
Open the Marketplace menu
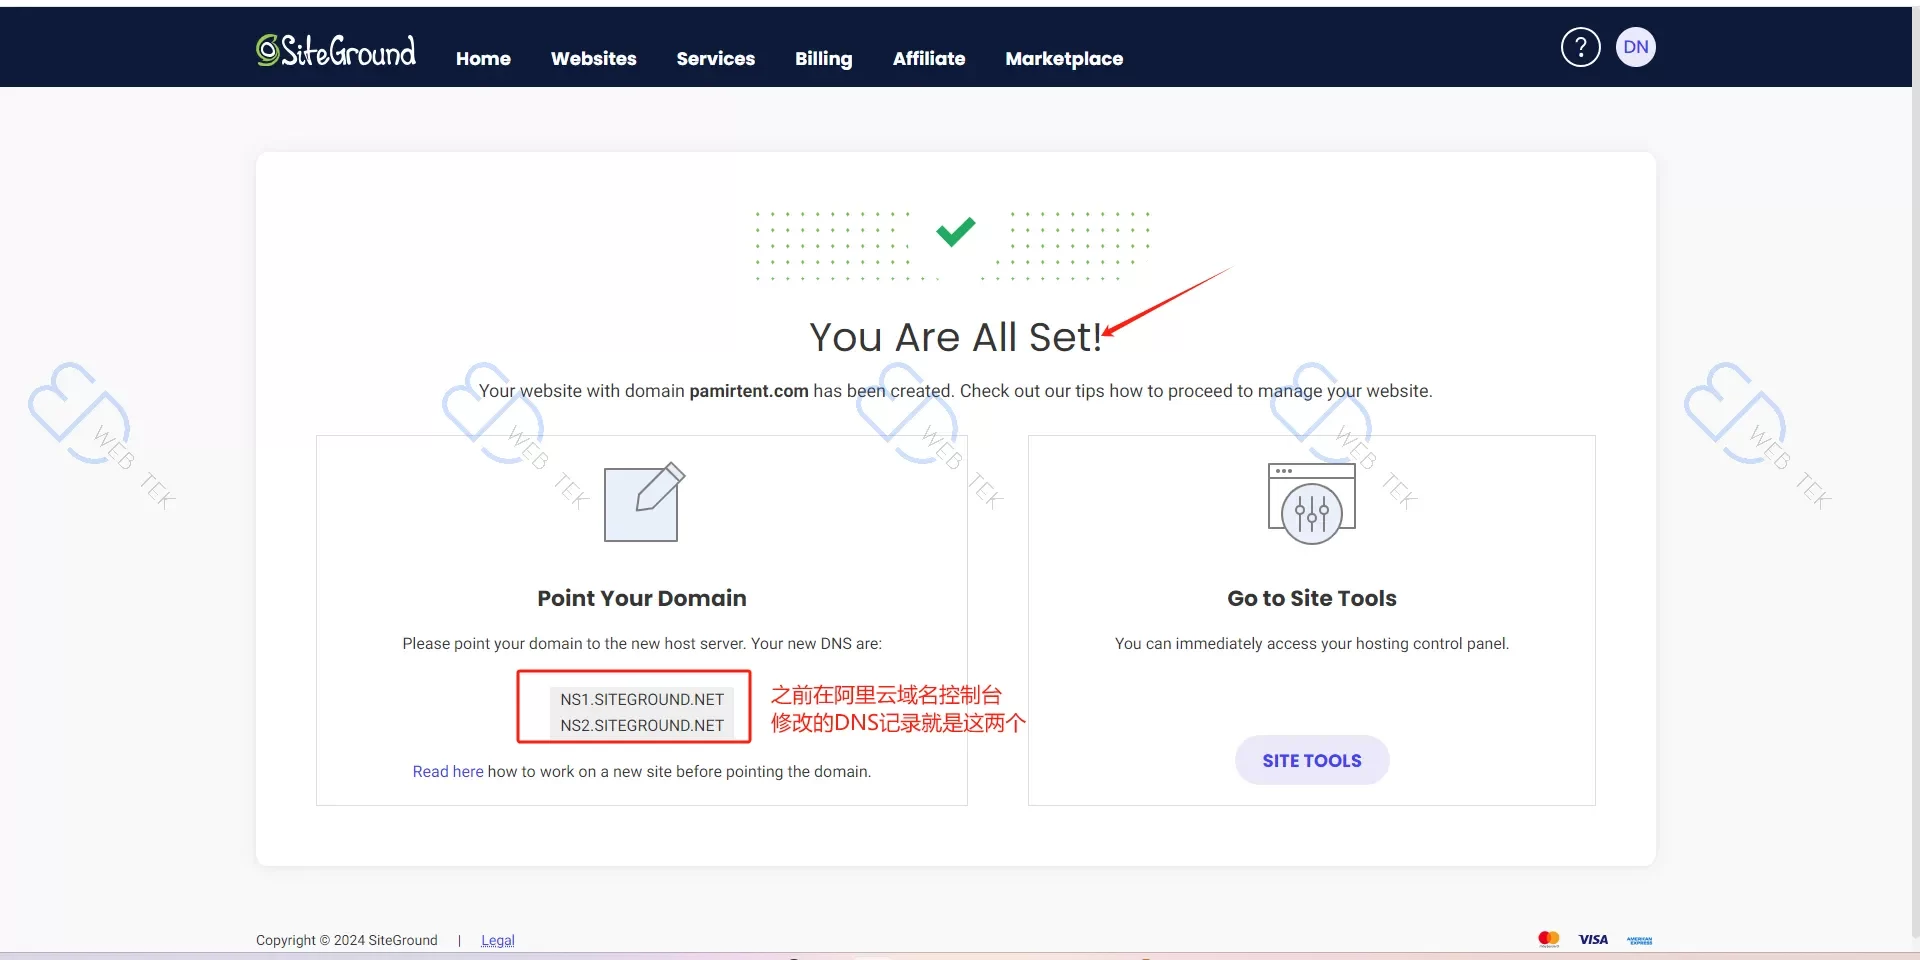tap(1064, 58)
